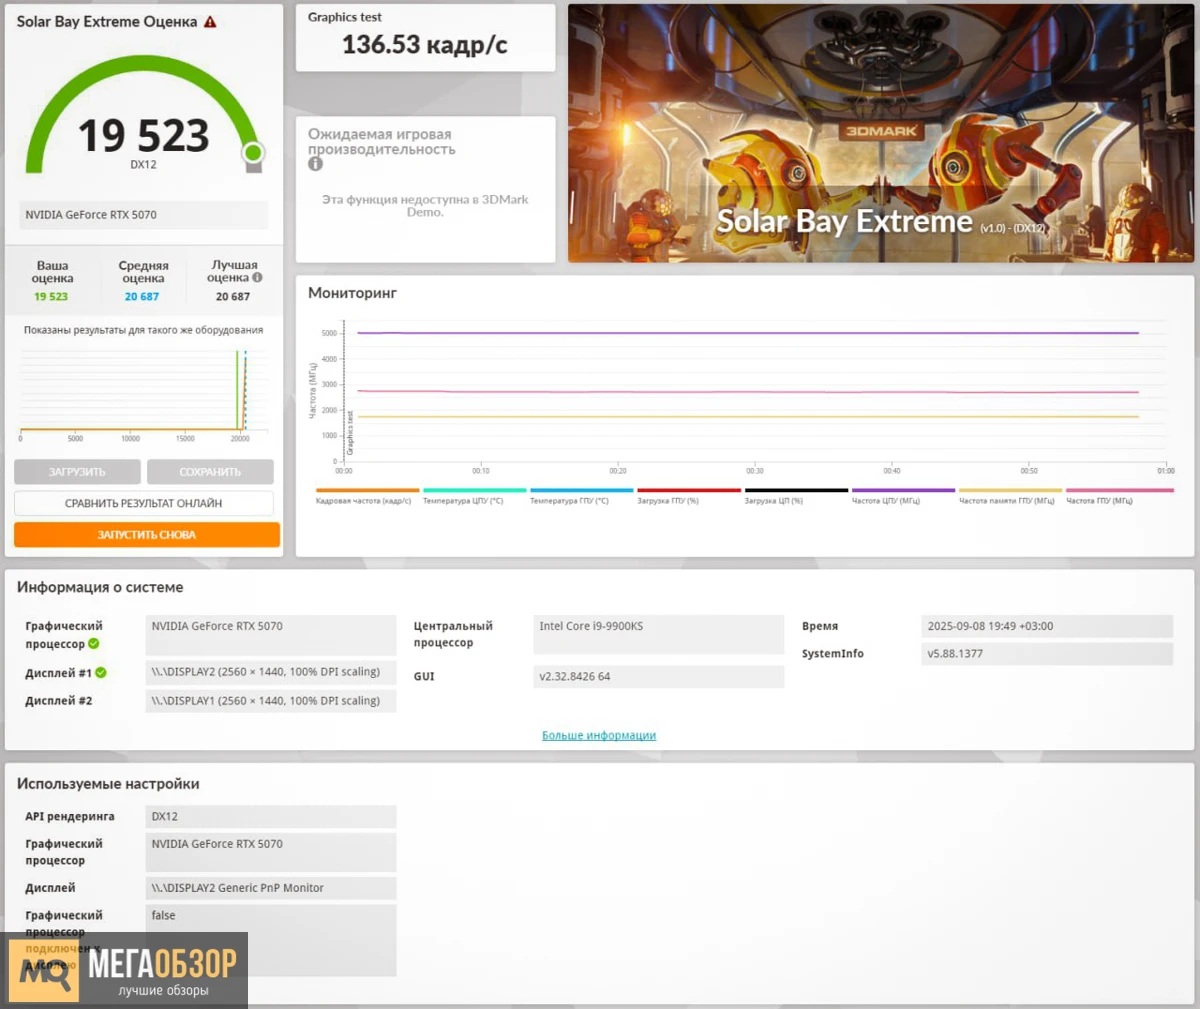
Task: Click the info icon next to Лучшая оценка
Action: tap(257, 278)
